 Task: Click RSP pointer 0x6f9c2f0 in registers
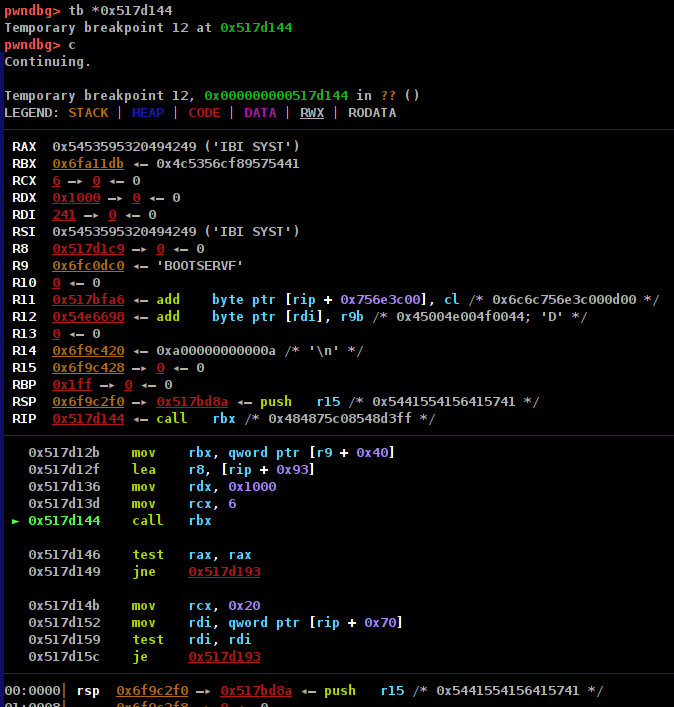88,402
